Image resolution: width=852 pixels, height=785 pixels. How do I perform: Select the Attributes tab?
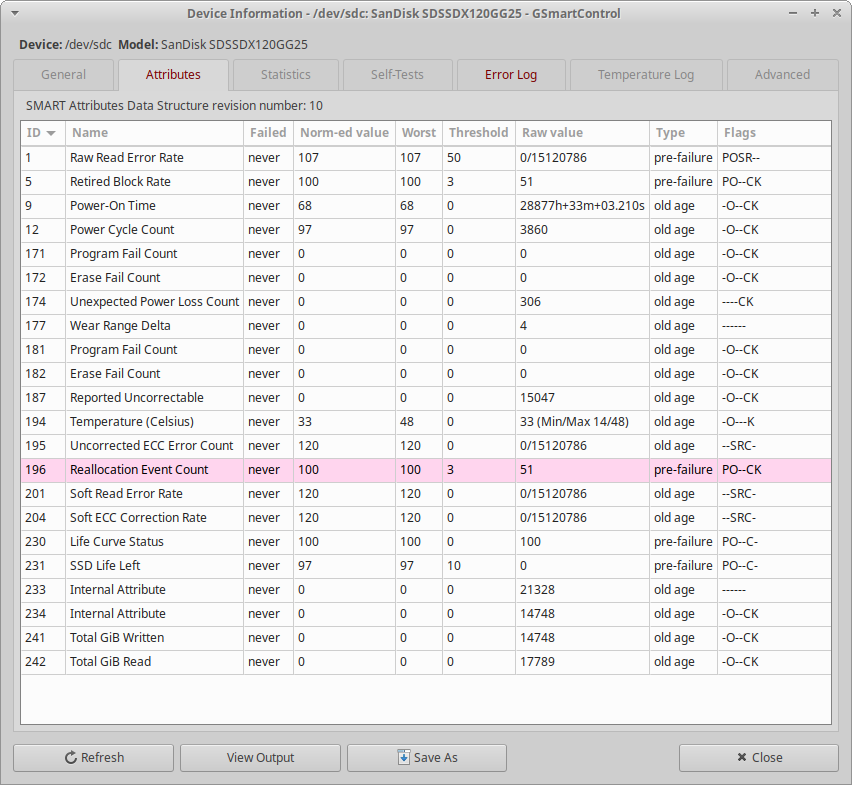point(173,75)
